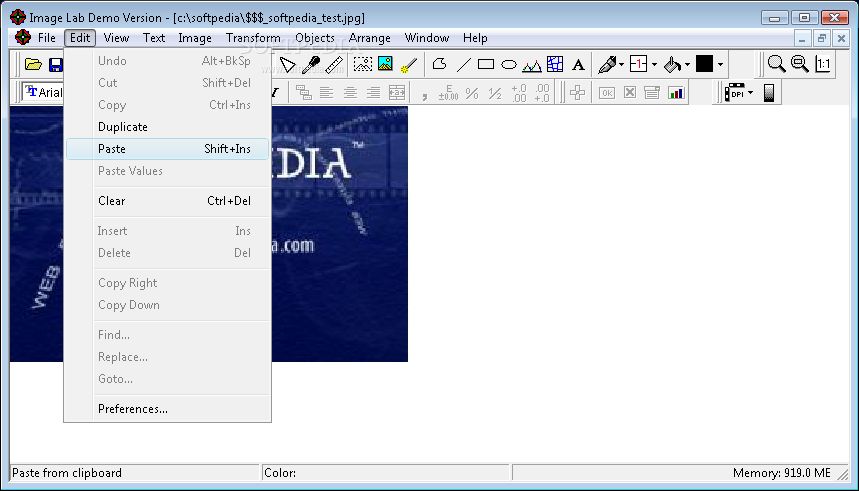
Task: Click the Arial font name box
Action: coord(43,92)
